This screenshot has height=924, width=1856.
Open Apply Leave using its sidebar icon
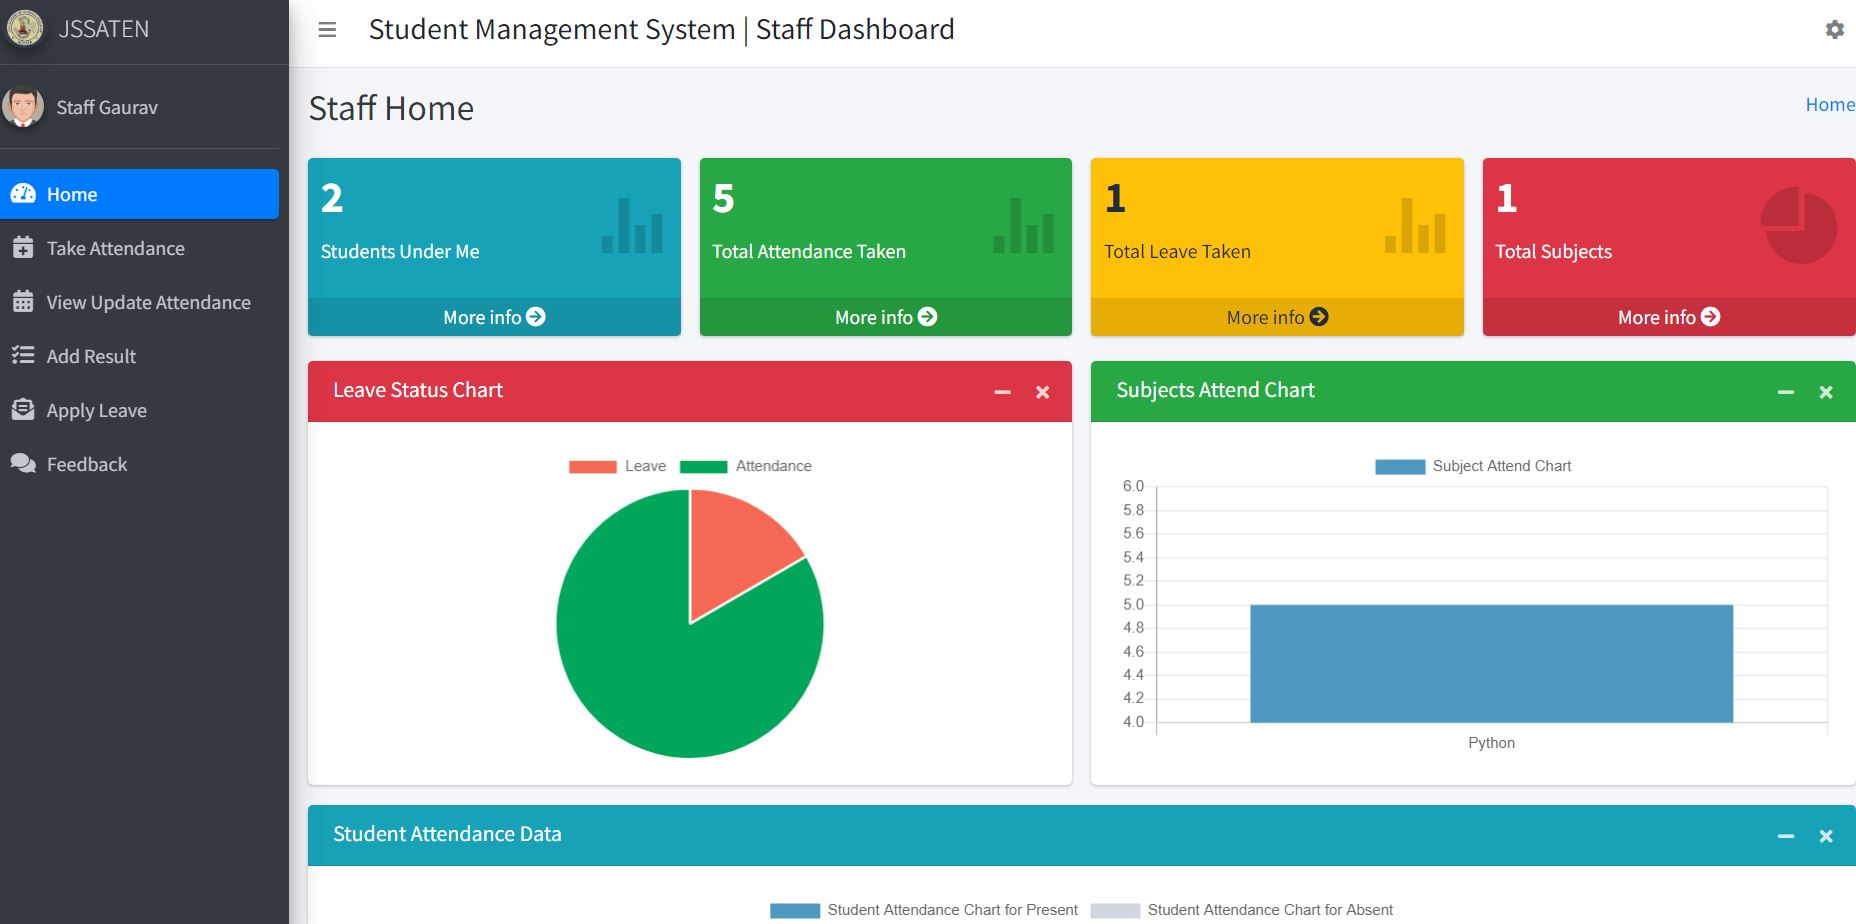(23, 410)
